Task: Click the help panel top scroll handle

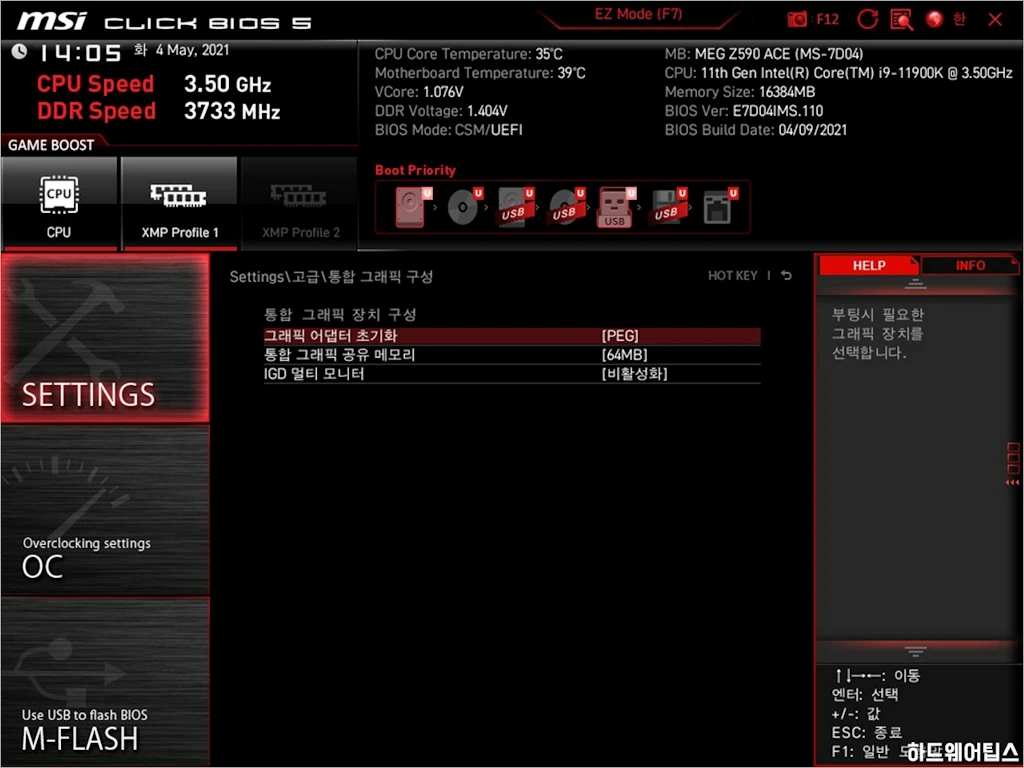Action: (915, 284)
